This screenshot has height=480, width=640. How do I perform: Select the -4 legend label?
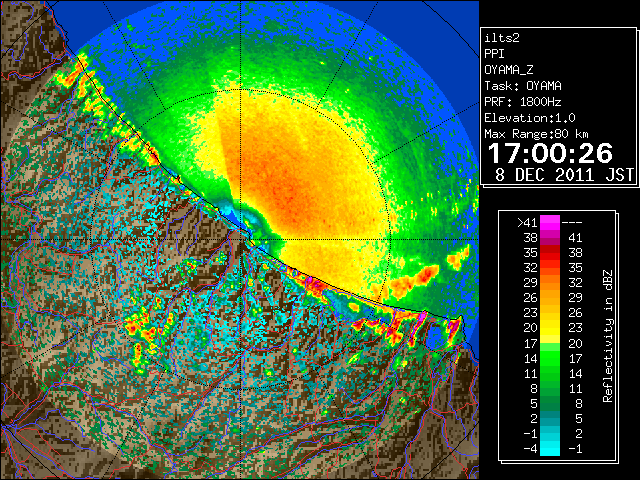[530, 449]
